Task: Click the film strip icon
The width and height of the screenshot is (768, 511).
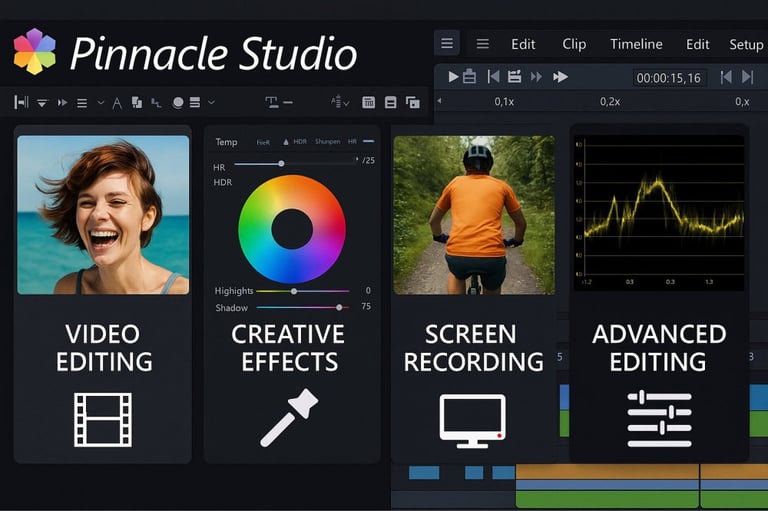Action: point(103,420)
